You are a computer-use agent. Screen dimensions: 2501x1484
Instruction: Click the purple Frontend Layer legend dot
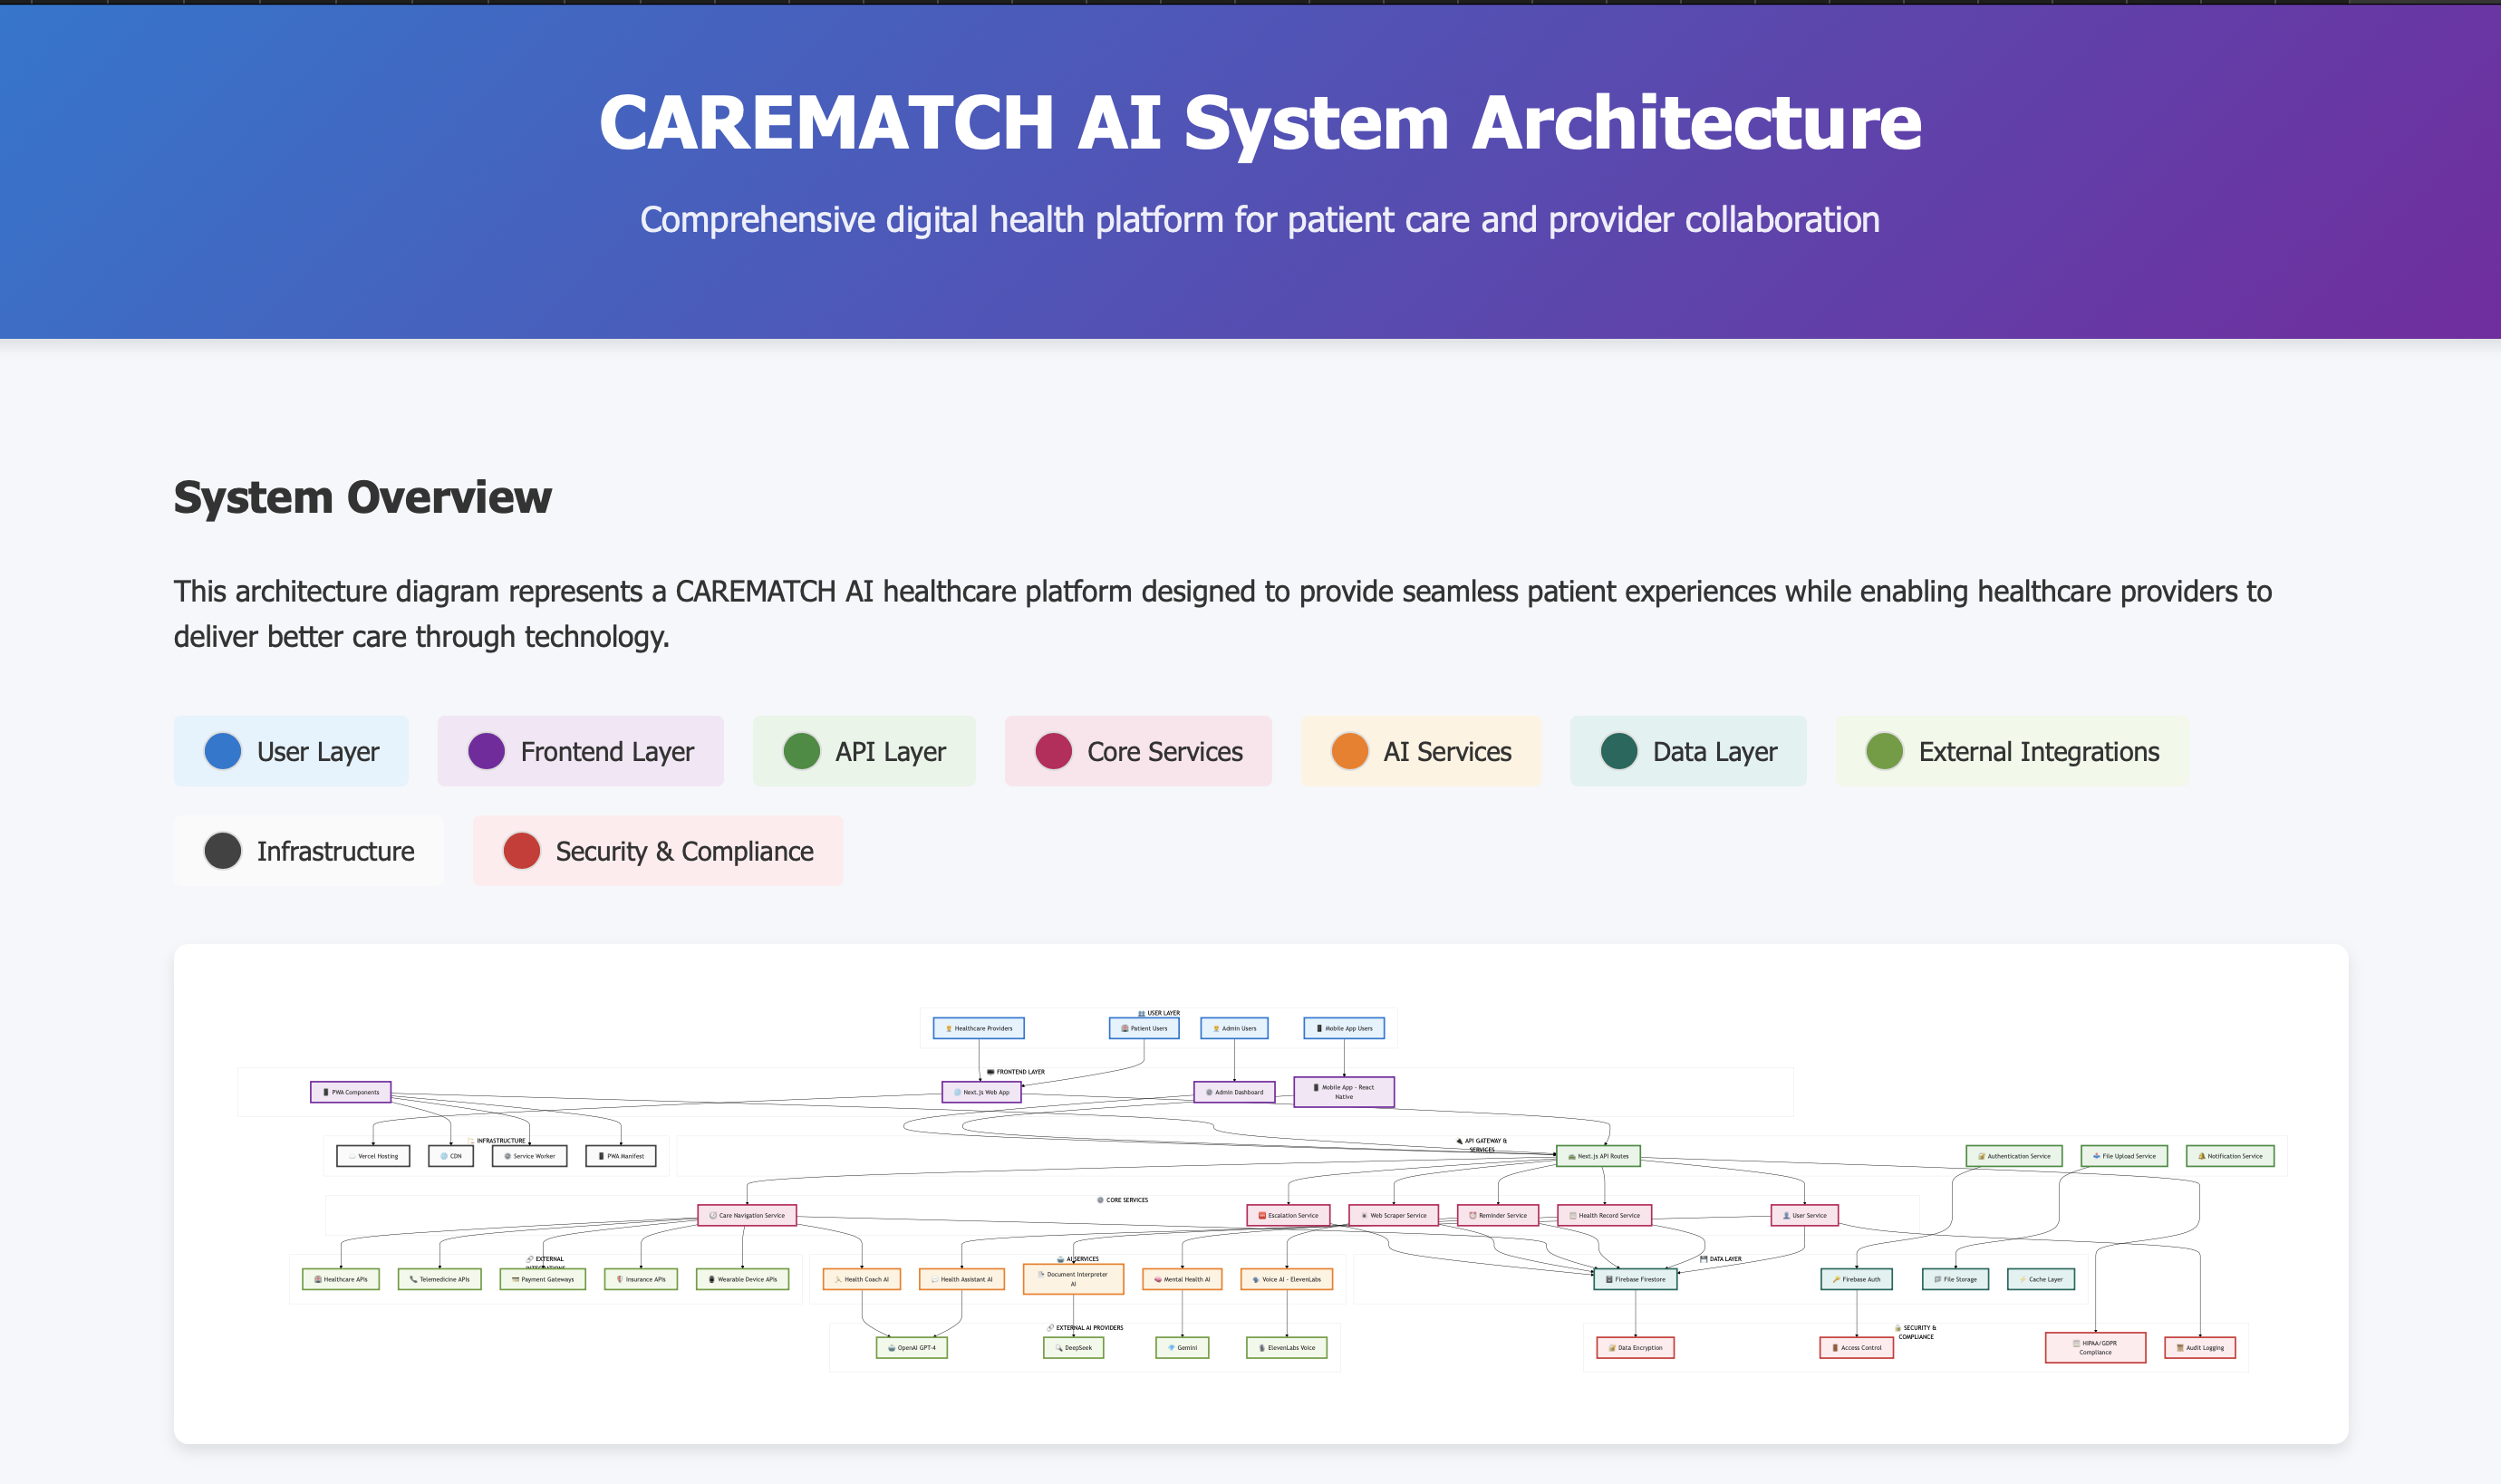486,751
